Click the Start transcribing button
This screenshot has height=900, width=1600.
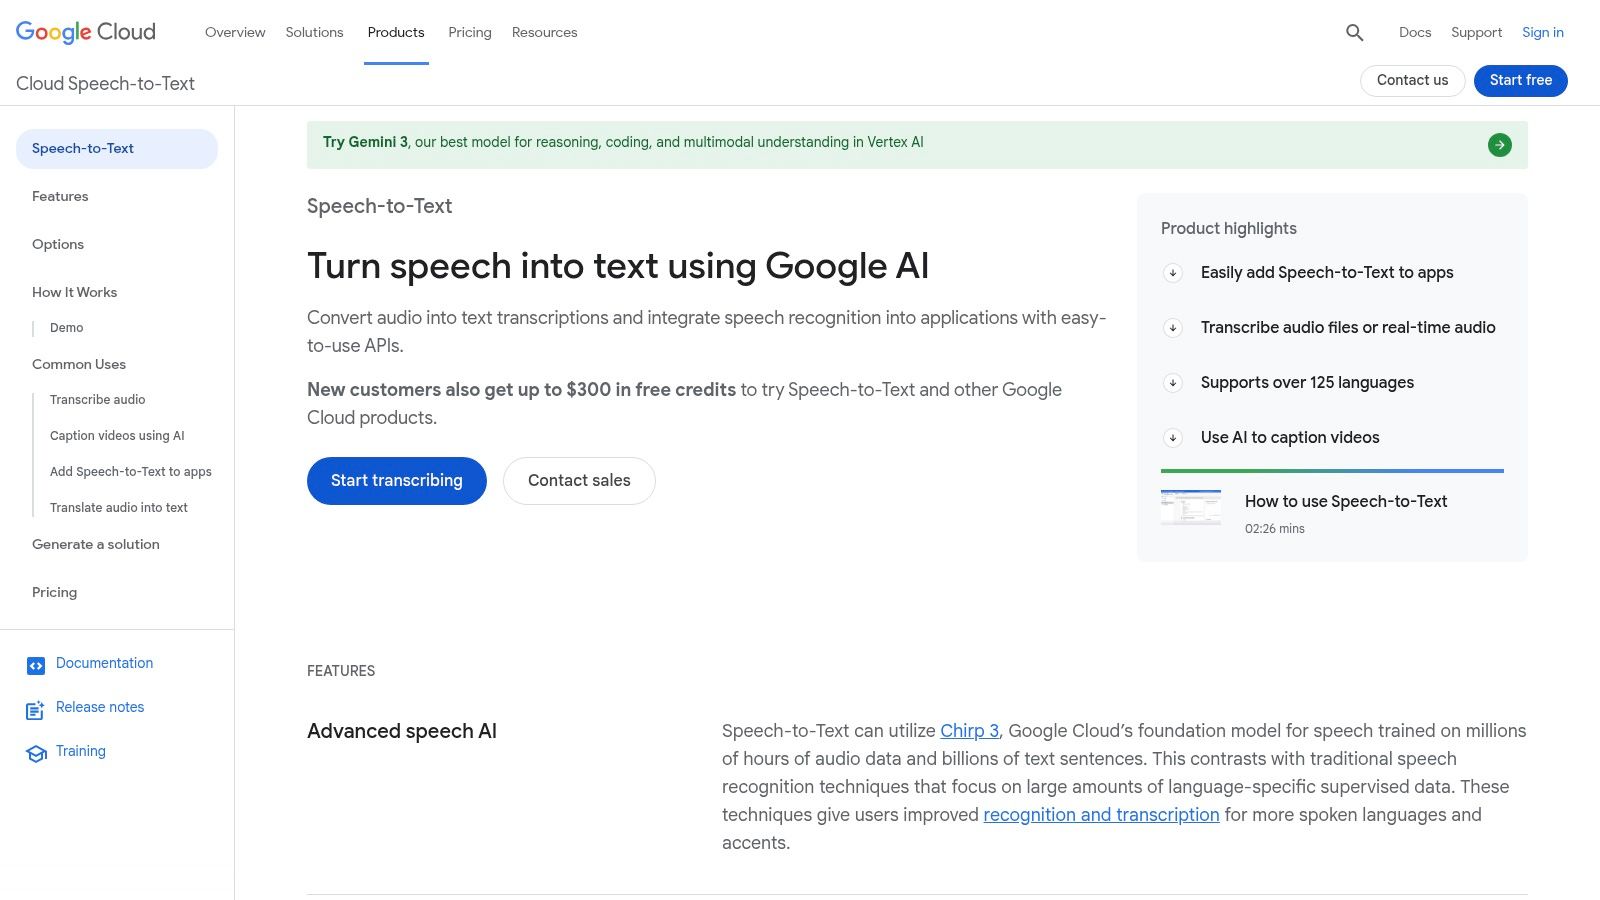pyautogui.click(x=396, y=480)
